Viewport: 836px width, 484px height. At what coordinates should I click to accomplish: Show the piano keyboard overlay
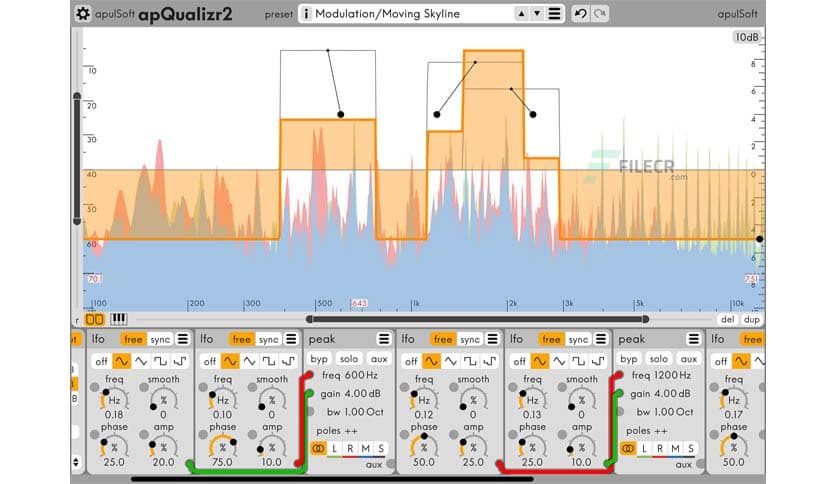coord(118,320)
